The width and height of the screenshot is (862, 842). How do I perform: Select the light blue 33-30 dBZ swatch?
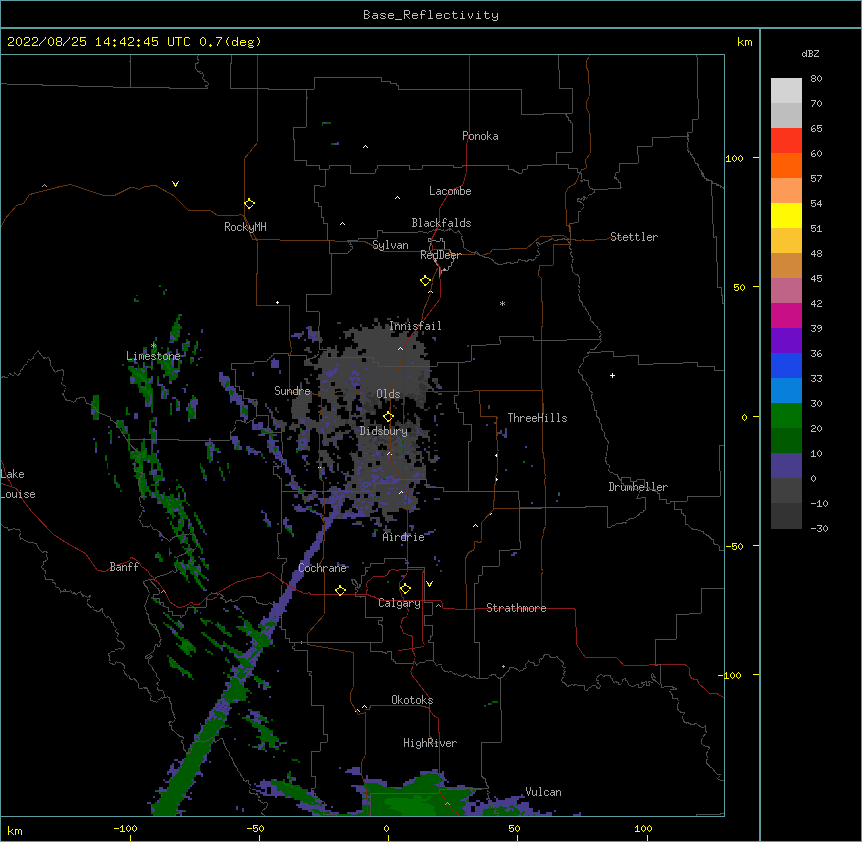pos(786,391)
